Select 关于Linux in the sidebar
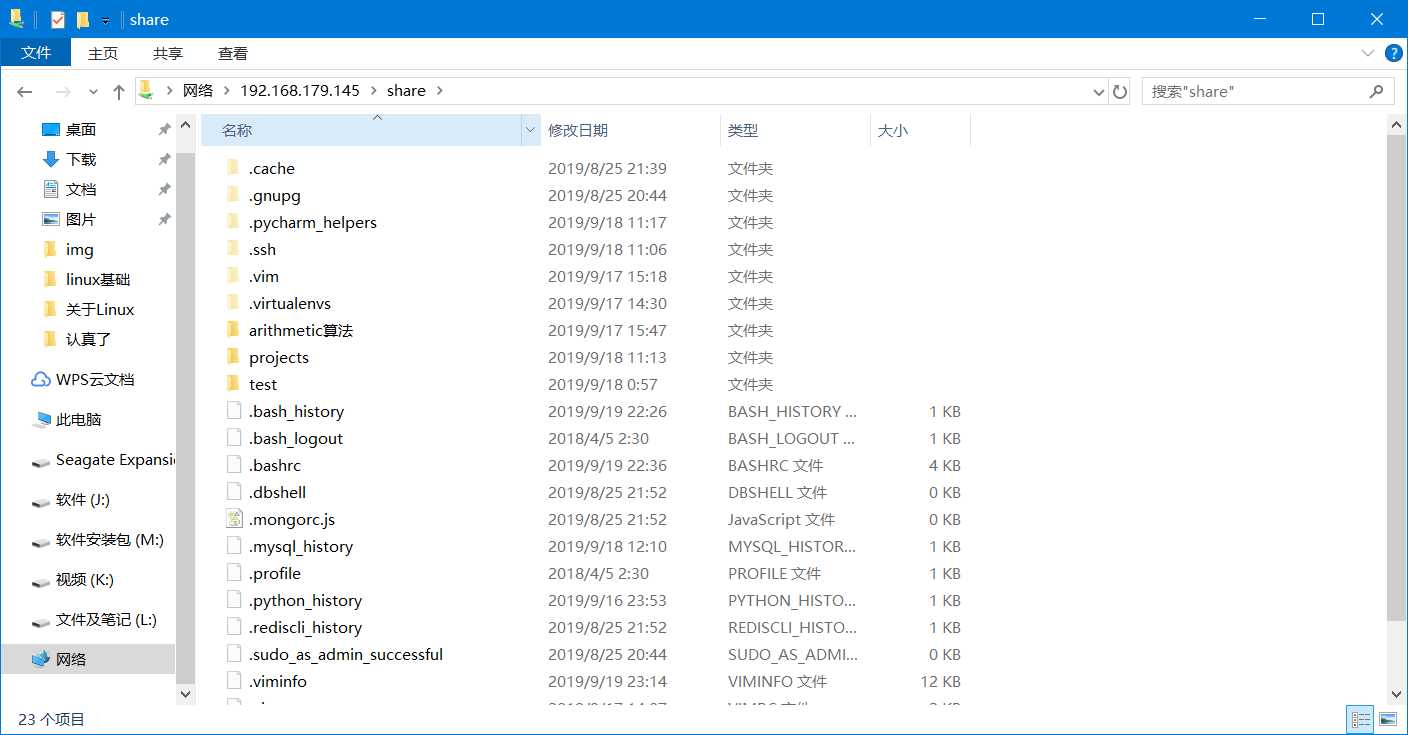The image size is (1408, 735). coord(100,310)
